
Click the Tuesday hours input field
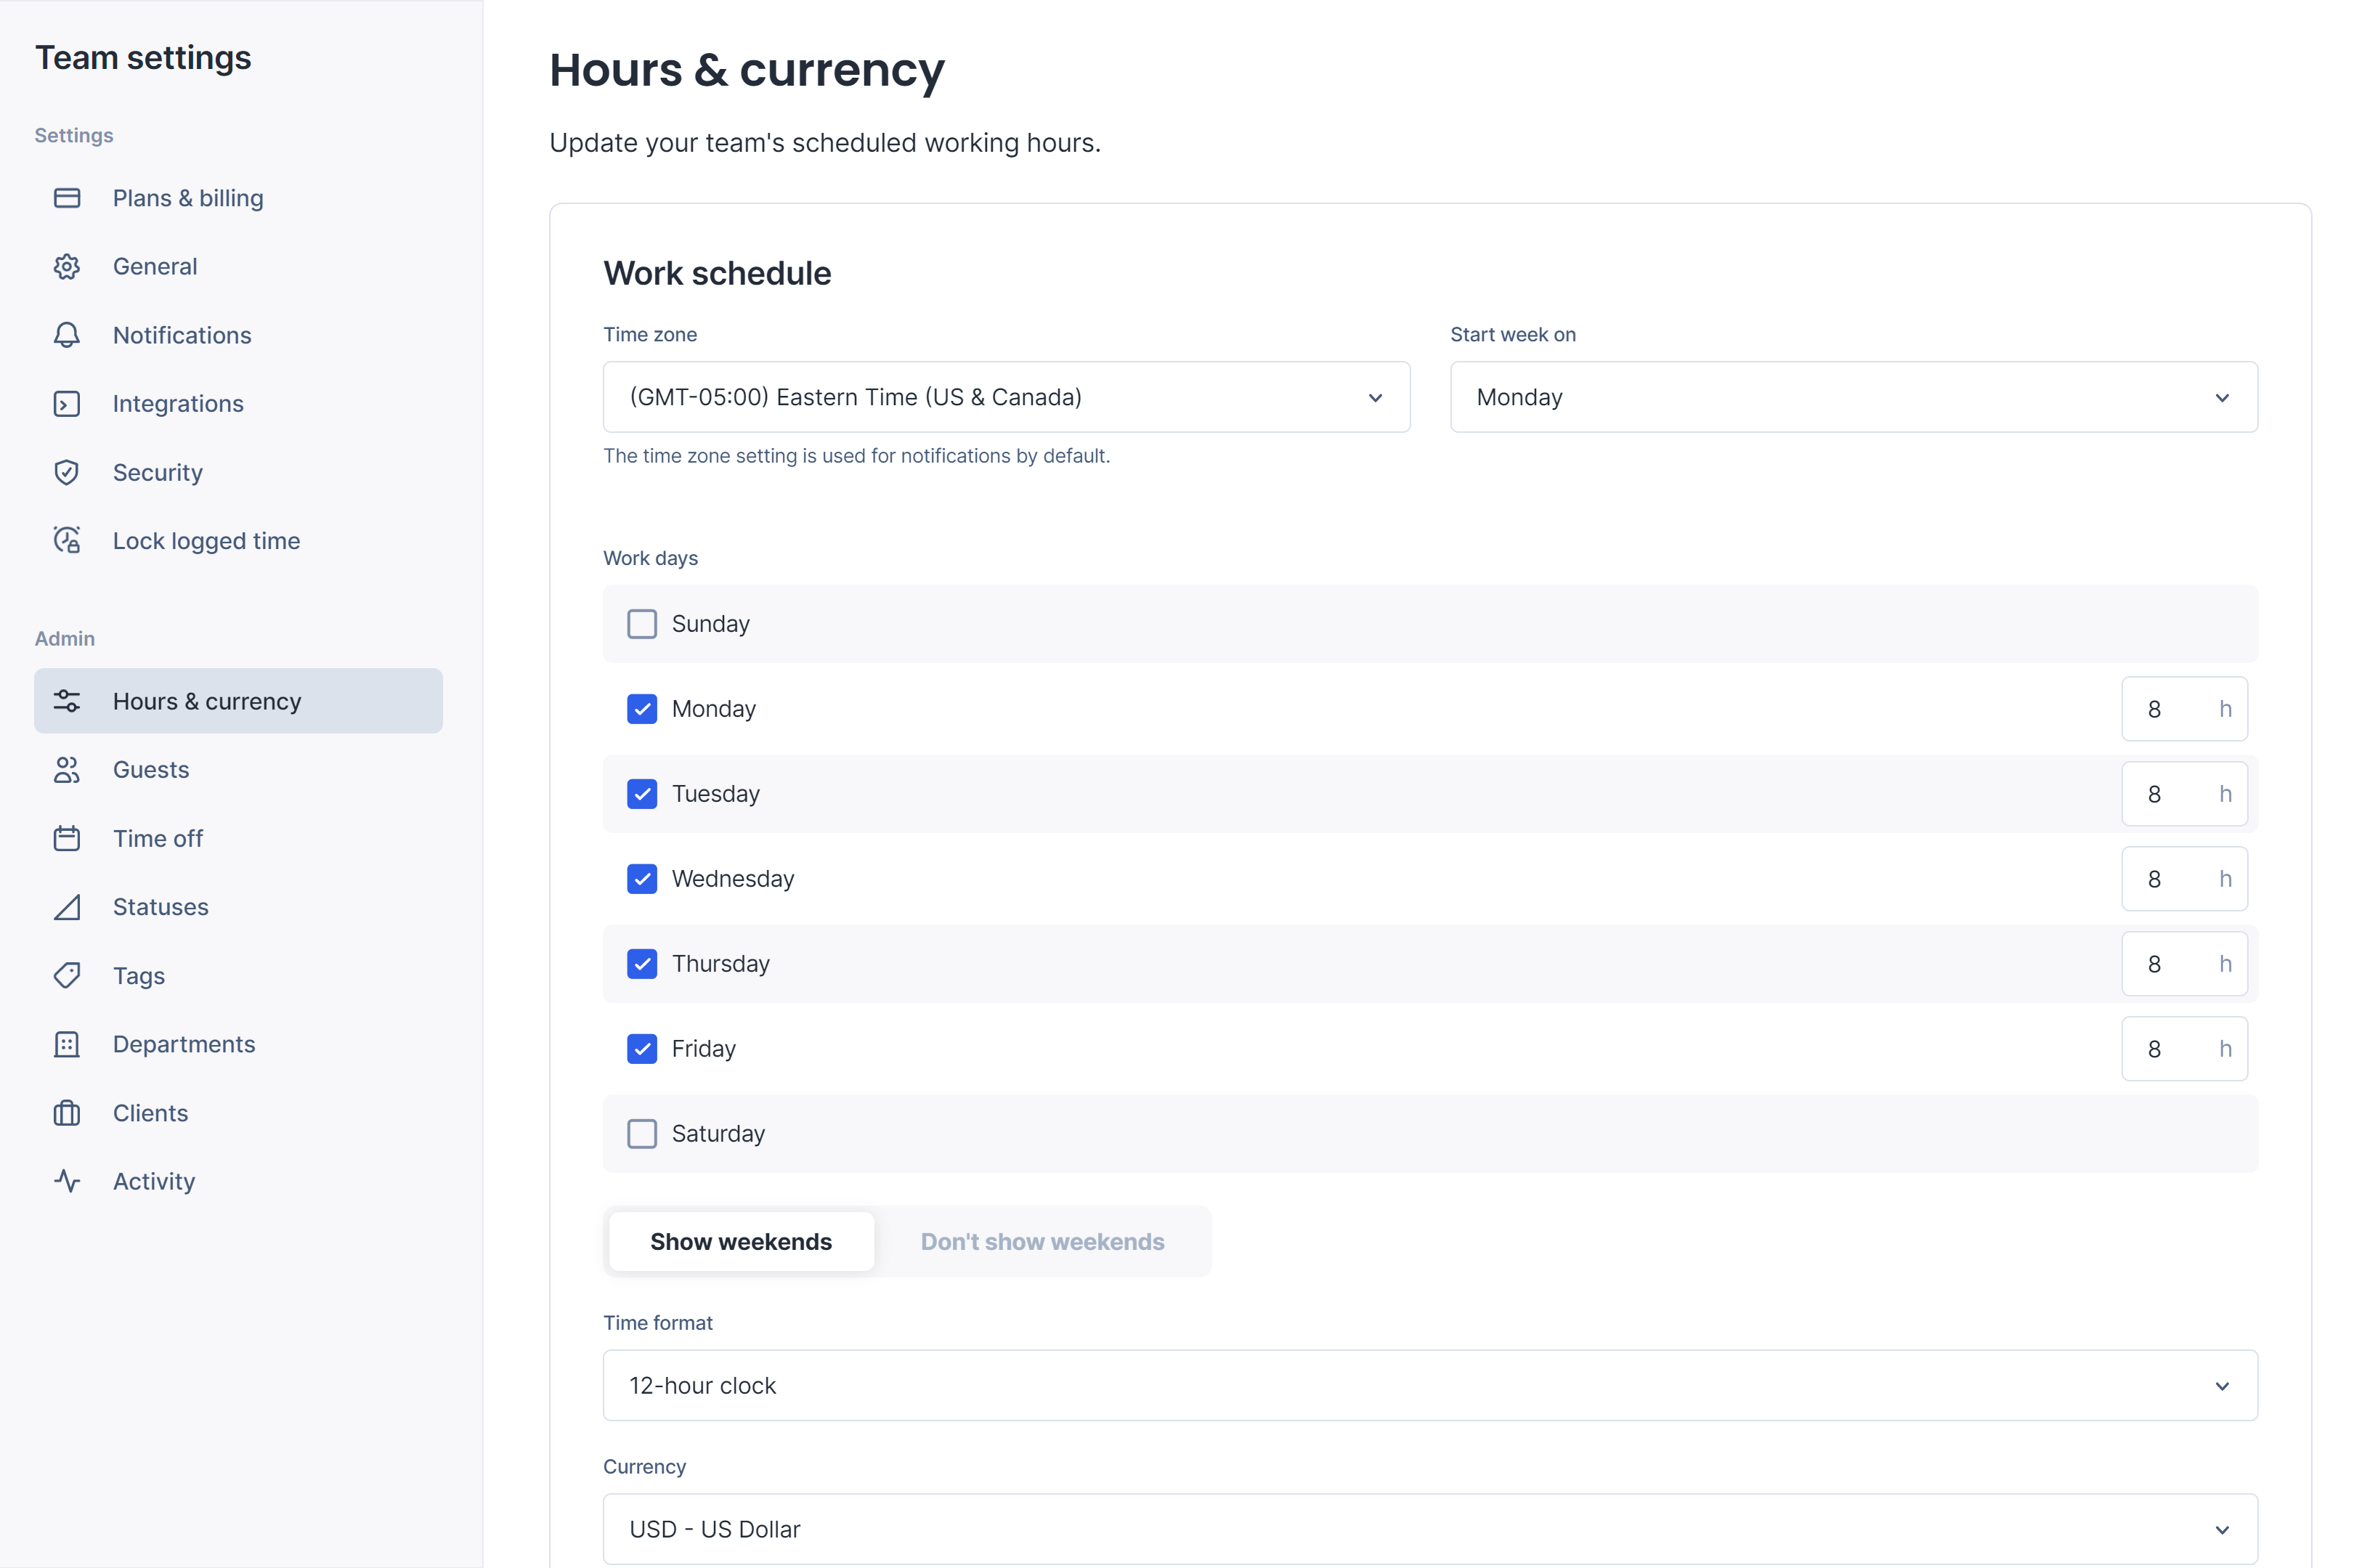[2184, 794]
